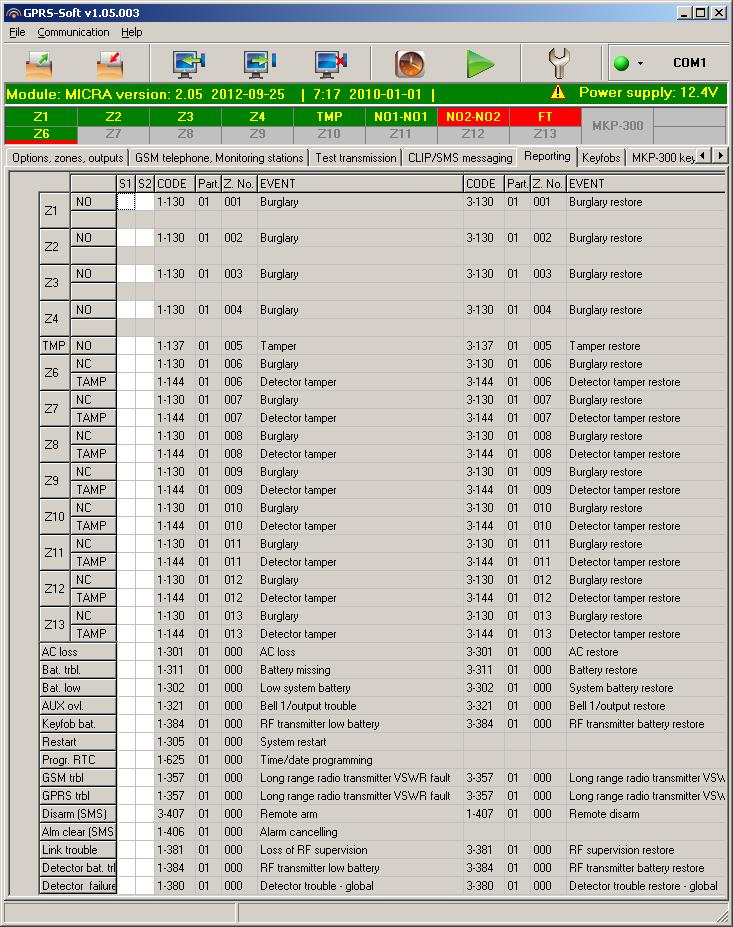Click the Z6 zone status indicator
This screenshot has height=927, width=733.
coord(41,134)
